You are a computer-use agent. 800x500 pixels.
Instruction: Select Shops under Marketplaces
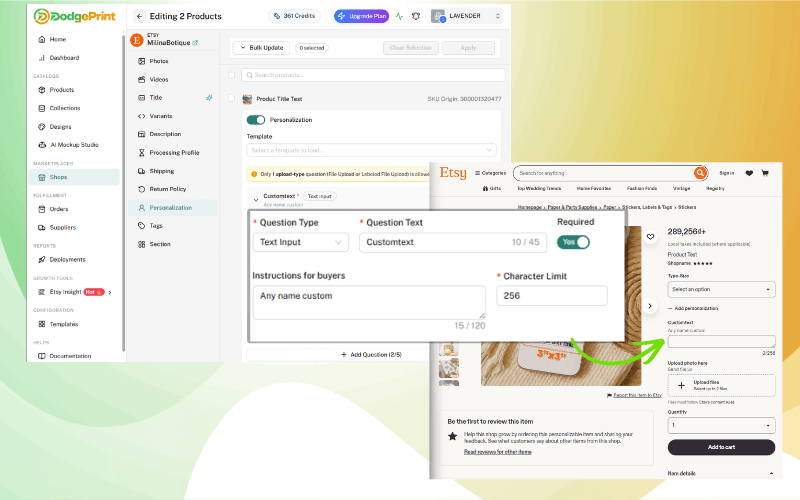click(74, 177)
